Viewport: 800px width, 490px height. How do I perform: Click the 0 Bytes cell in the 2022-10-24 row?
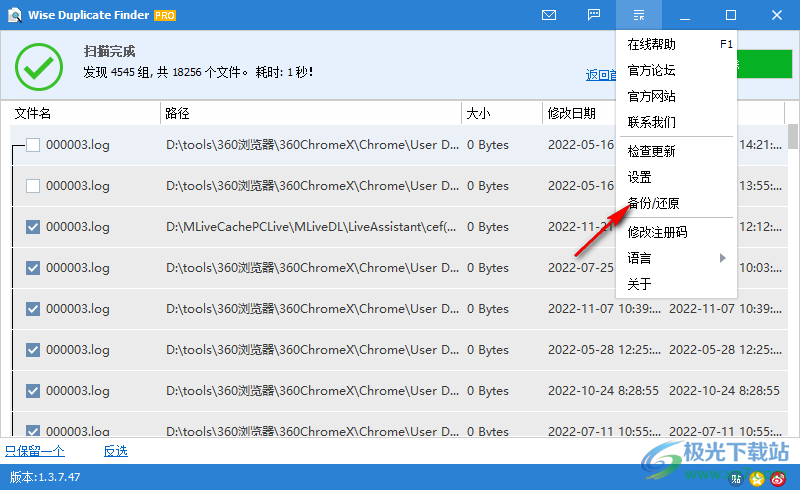coord(488,390)
